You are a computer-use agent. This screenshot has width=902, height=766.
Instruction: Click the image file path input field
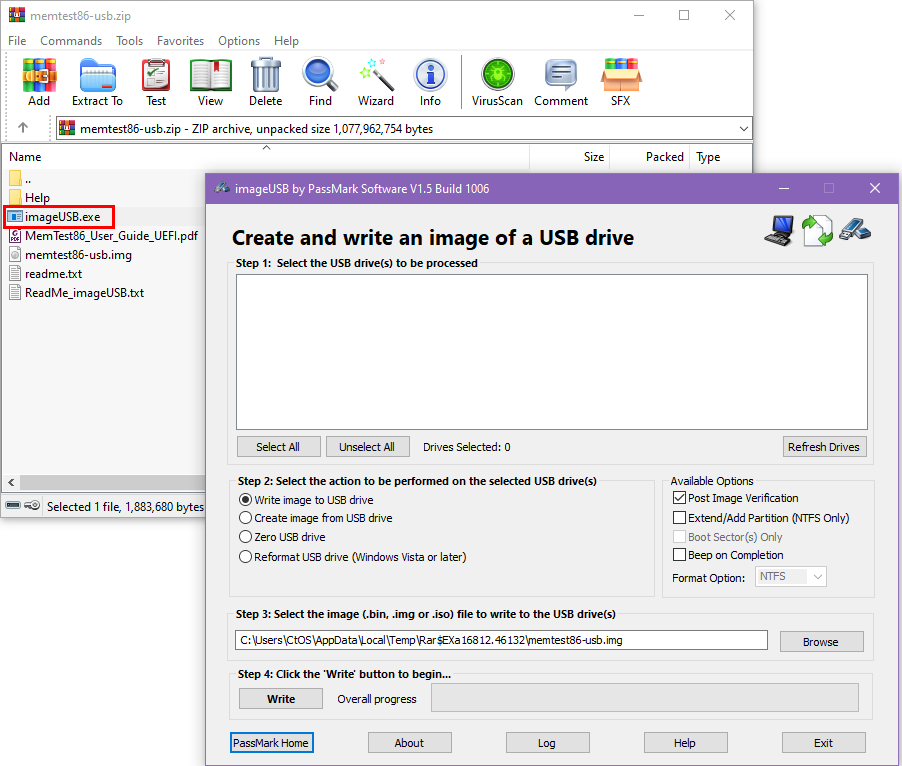tap(501, 640)
